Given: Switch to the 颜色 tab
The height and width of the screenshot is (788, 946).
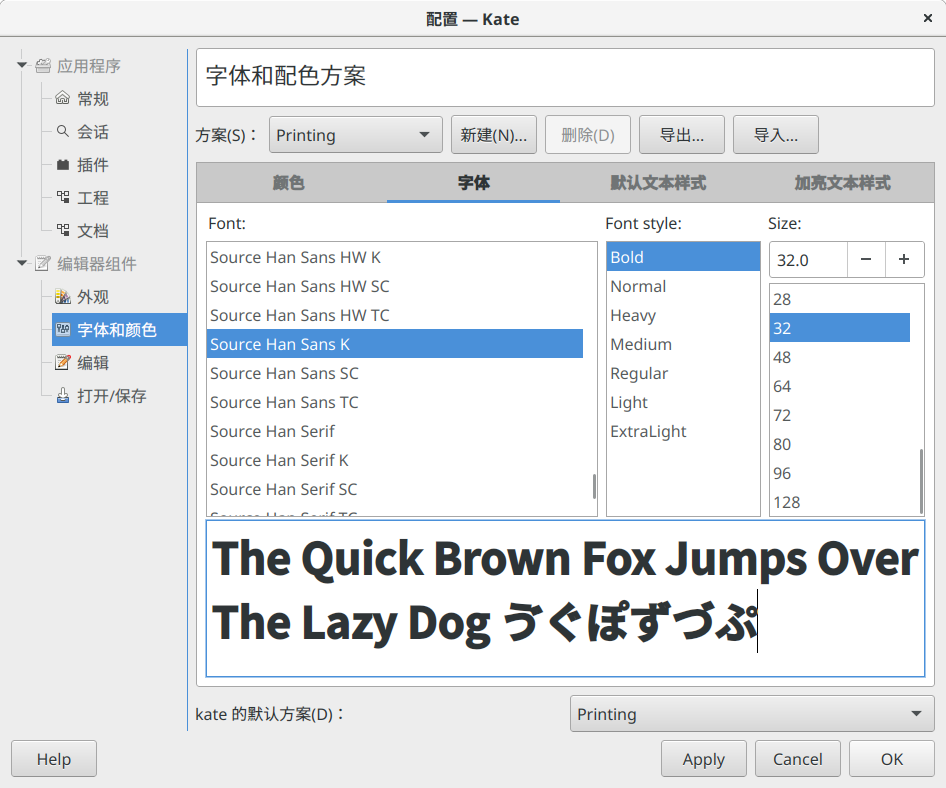Looking at the screenshot, I should [x=288, y=182].
